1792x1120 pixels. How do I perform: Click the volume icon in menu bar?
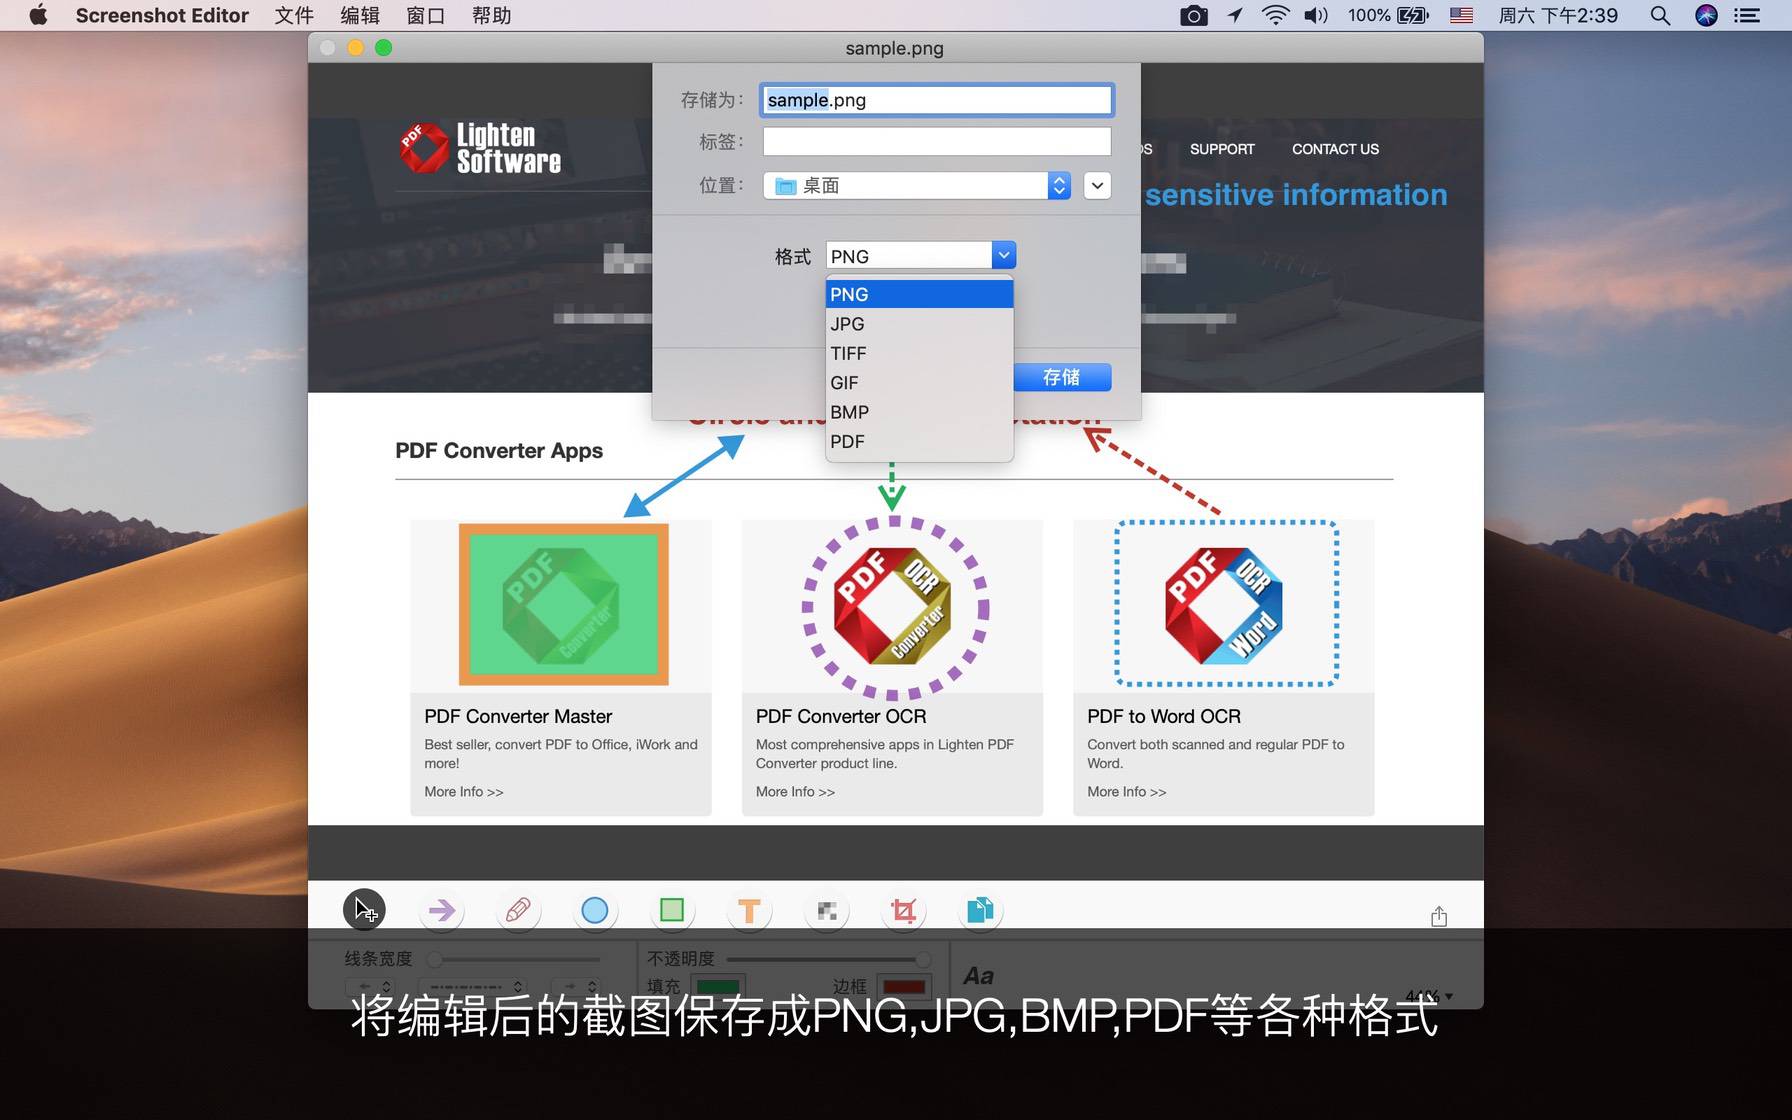click(1316, 15)
